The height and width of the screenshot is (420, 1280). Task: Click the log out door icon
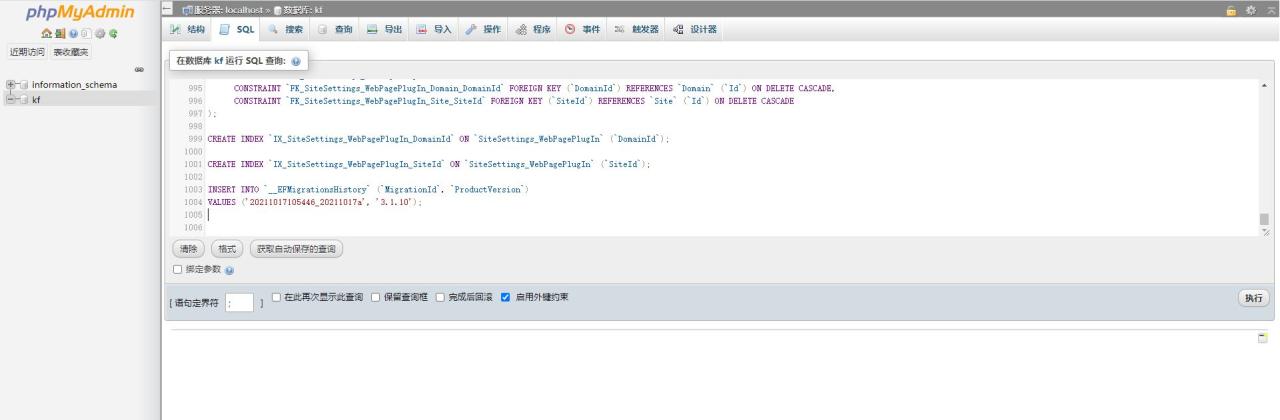[60, 33]
